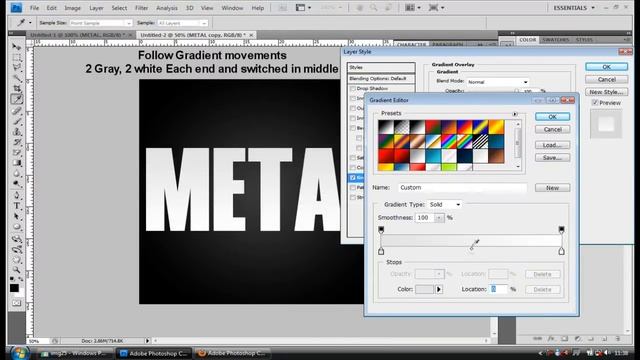Select the Eyedropper tool in the toolbox
This screenshot has height=360, width=640.
pos(16,99)
